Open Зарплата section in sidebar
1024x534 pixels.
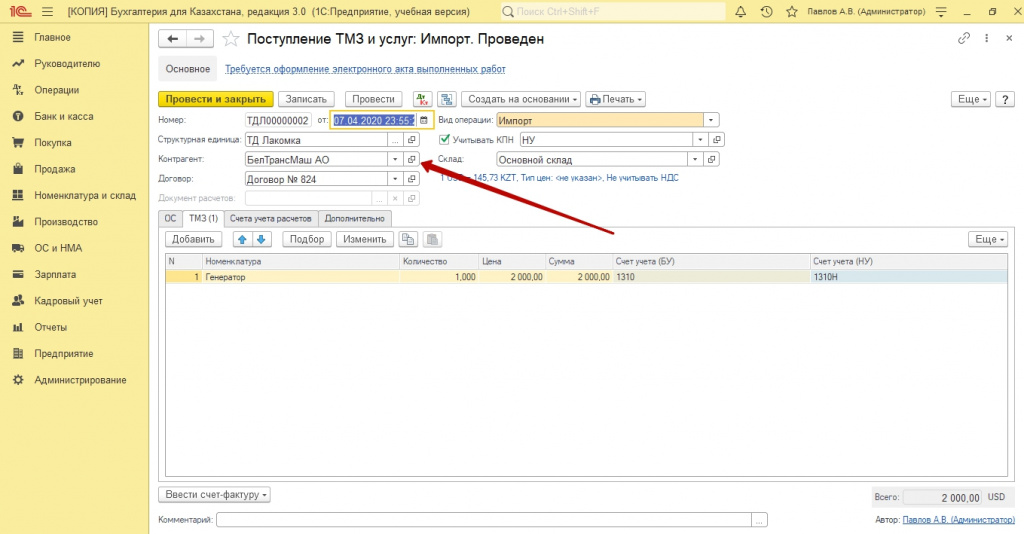55,274
